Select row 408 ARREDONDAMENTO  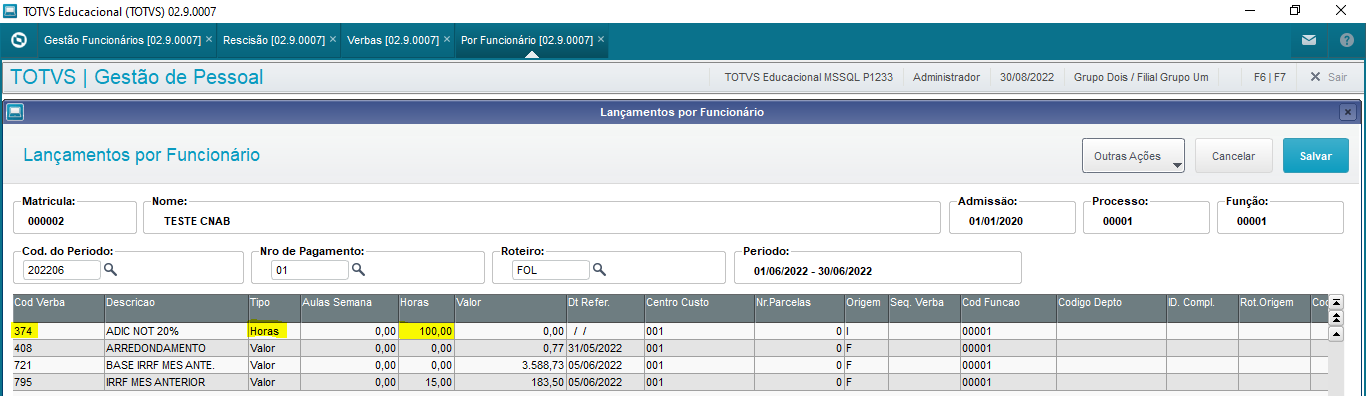670,347
